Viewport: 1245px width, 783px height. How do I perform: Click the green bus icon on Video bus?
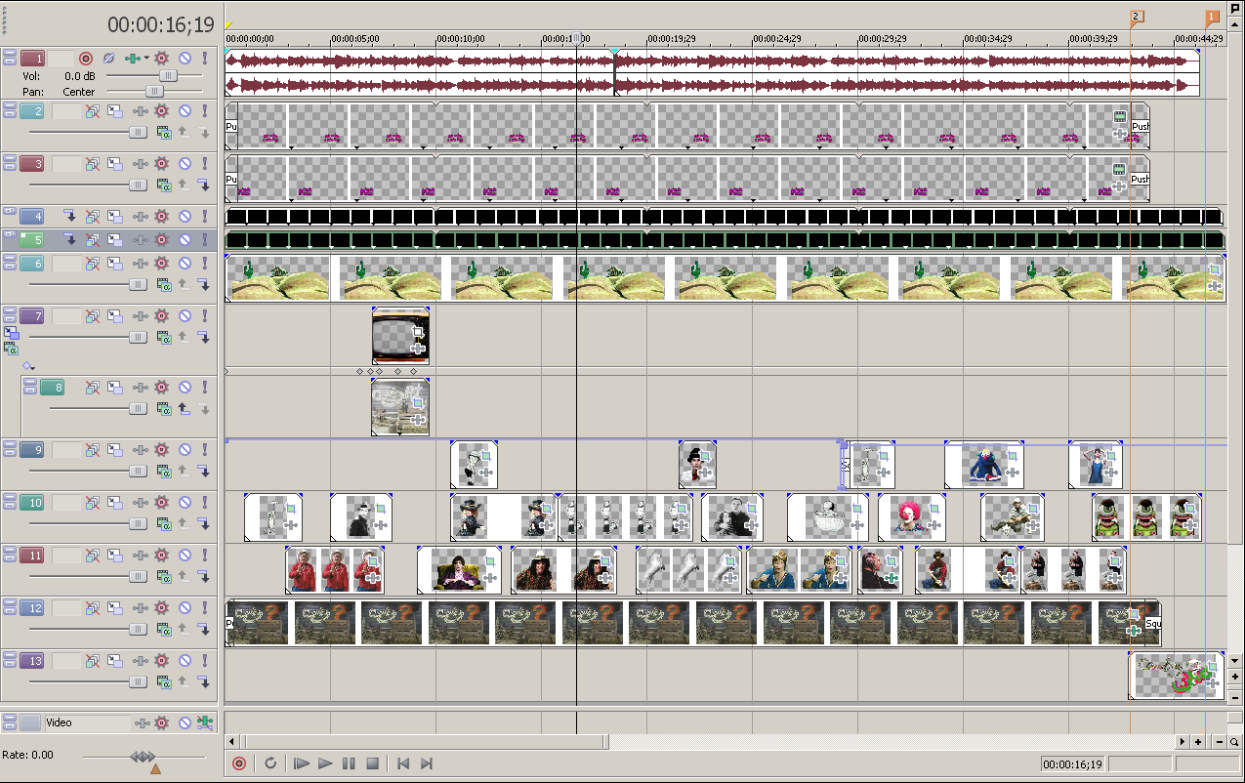point(205,722)
